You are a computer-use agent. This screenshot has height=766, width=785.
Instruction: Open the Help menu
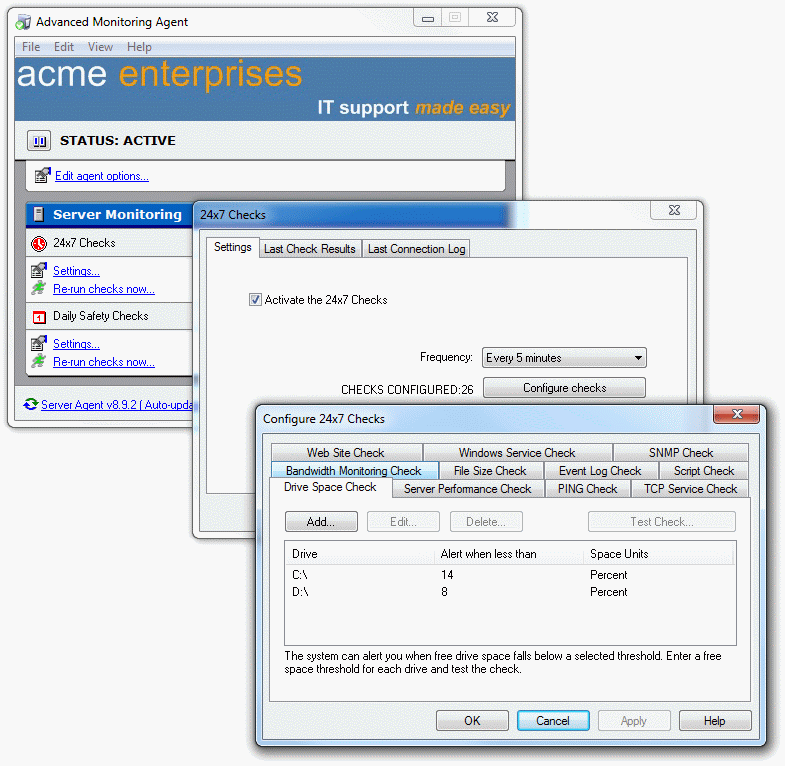(139, 47)
